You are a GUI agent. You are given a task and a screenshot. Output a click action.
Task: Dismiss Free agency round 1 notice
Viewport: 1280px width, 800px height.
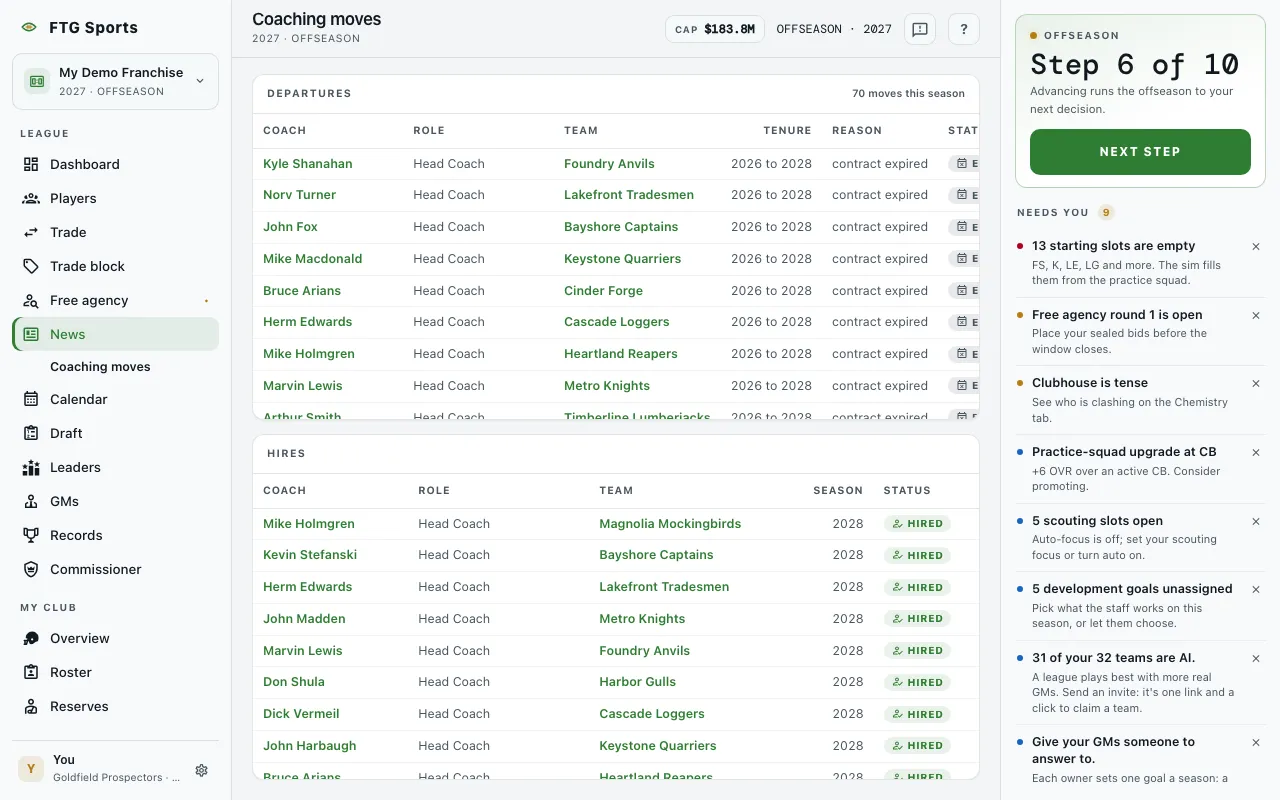pos(1256,315)
